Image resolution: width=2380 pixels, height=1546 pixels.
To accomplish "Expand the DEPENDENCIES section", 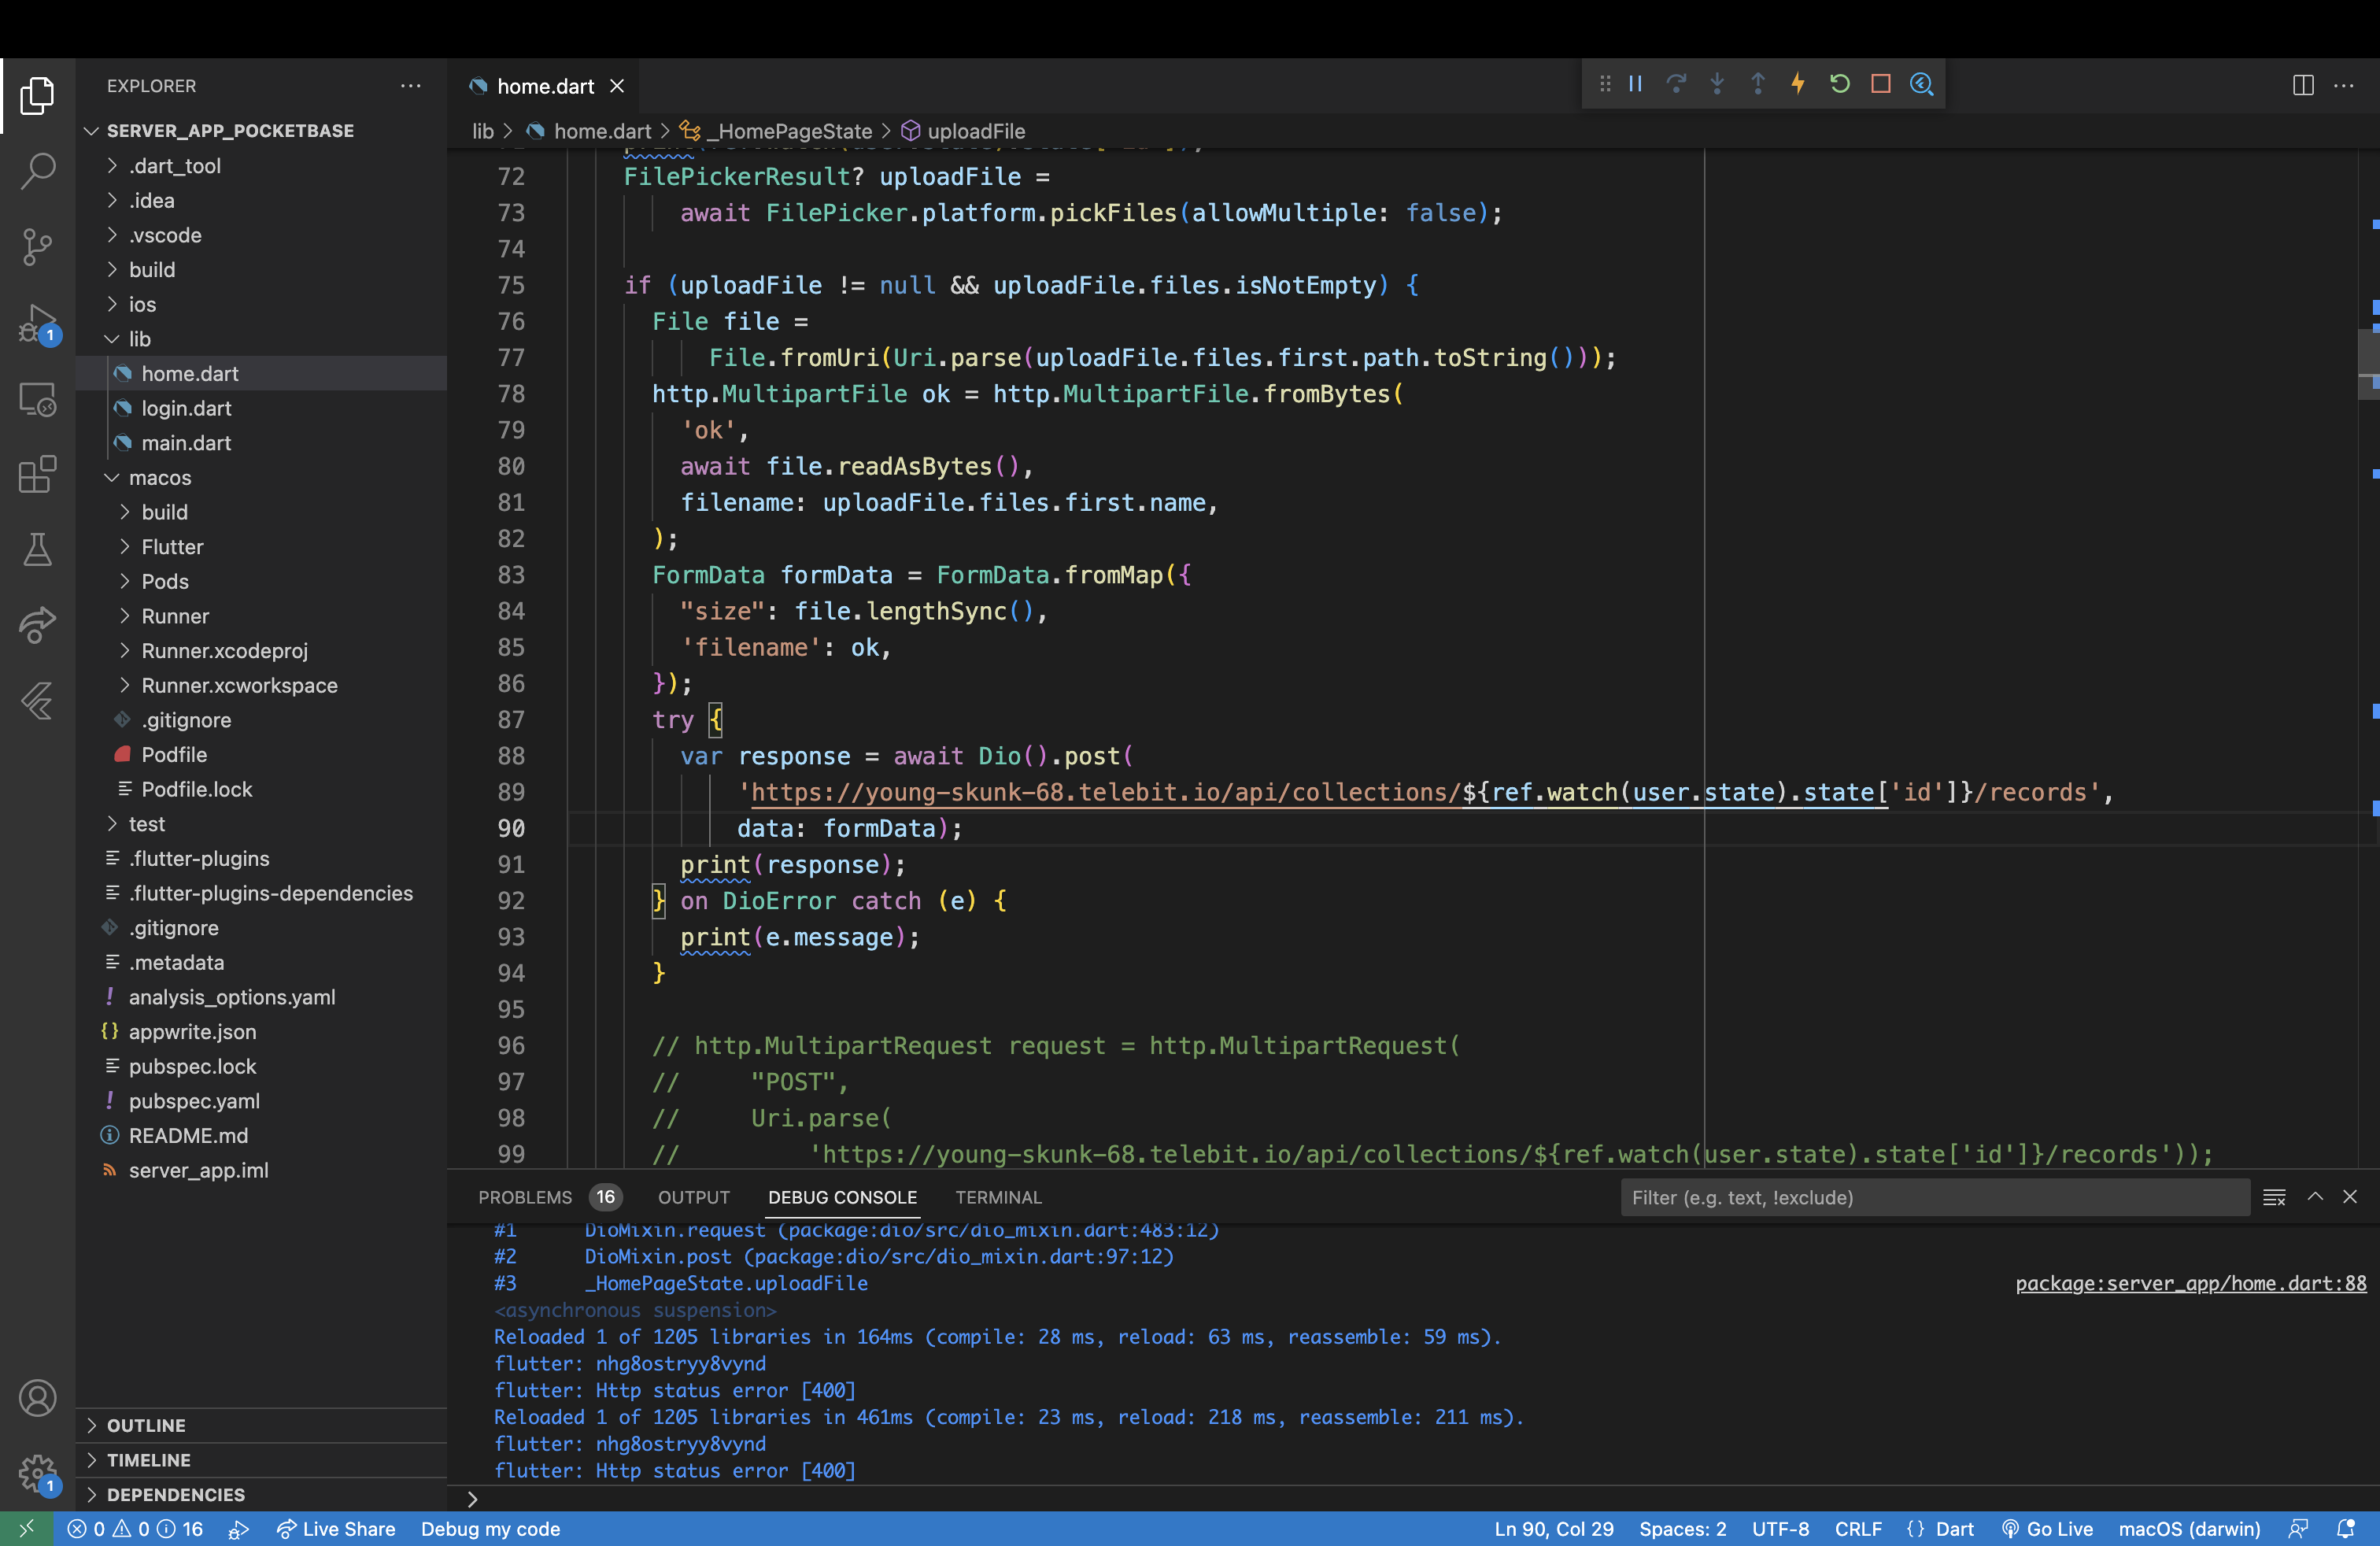I will 260,1494.
